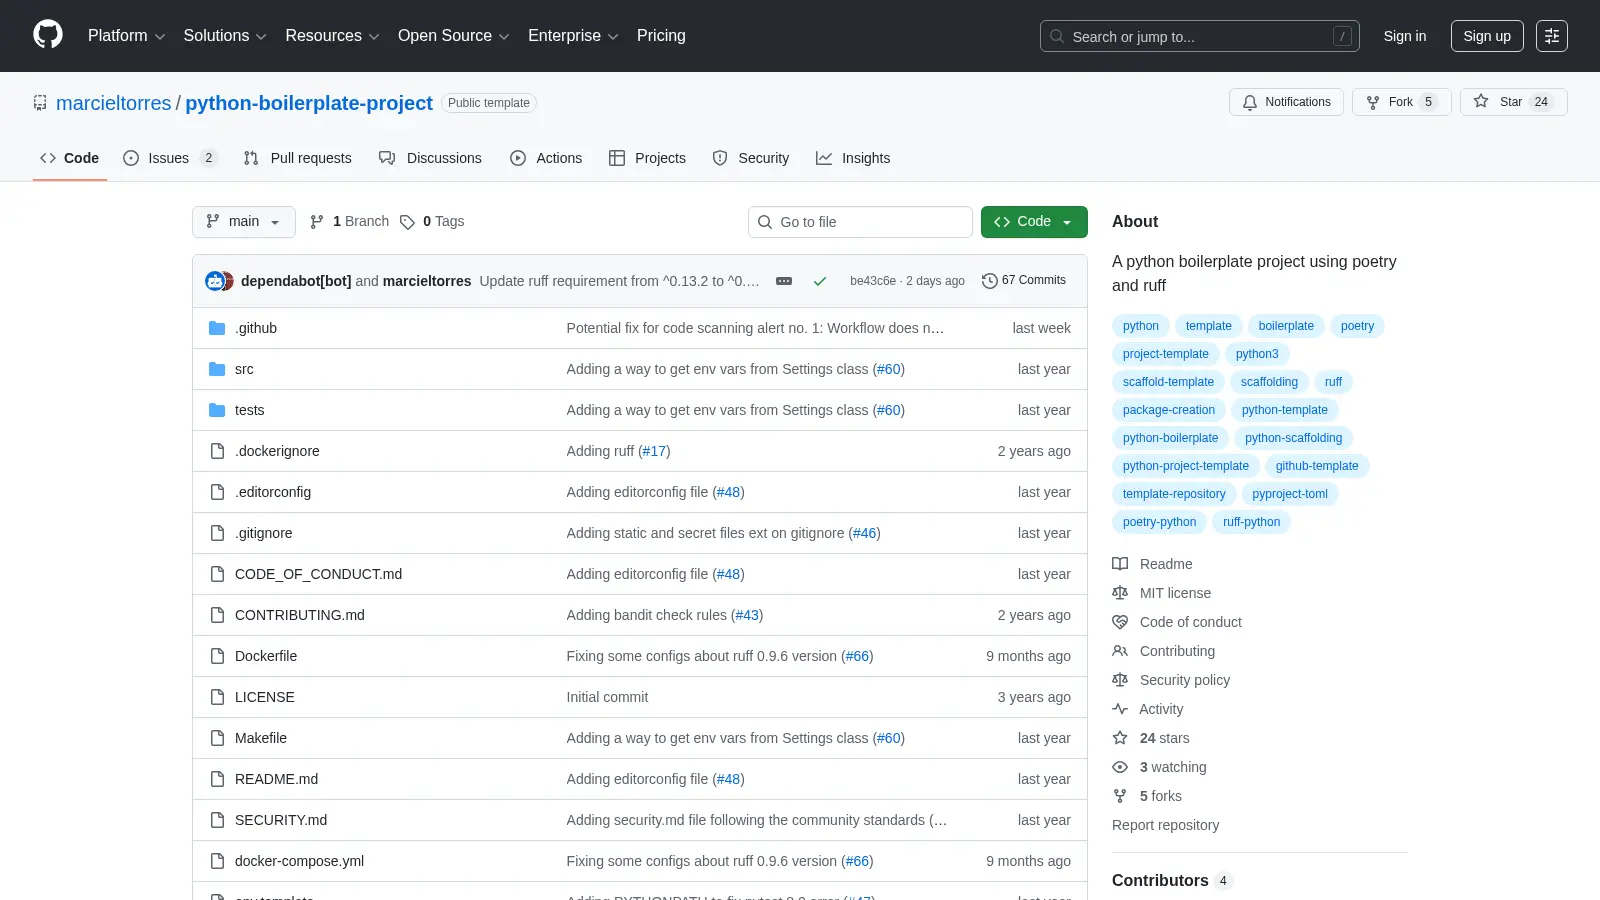Open the GitHub home logo
Screen dimensions: 1600x900
click(x=48, y=35)
